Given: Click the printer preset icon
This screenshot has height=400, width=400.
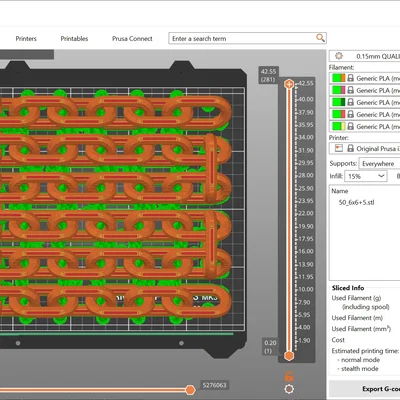Looking at the screenshot, I should click(339, 148).
